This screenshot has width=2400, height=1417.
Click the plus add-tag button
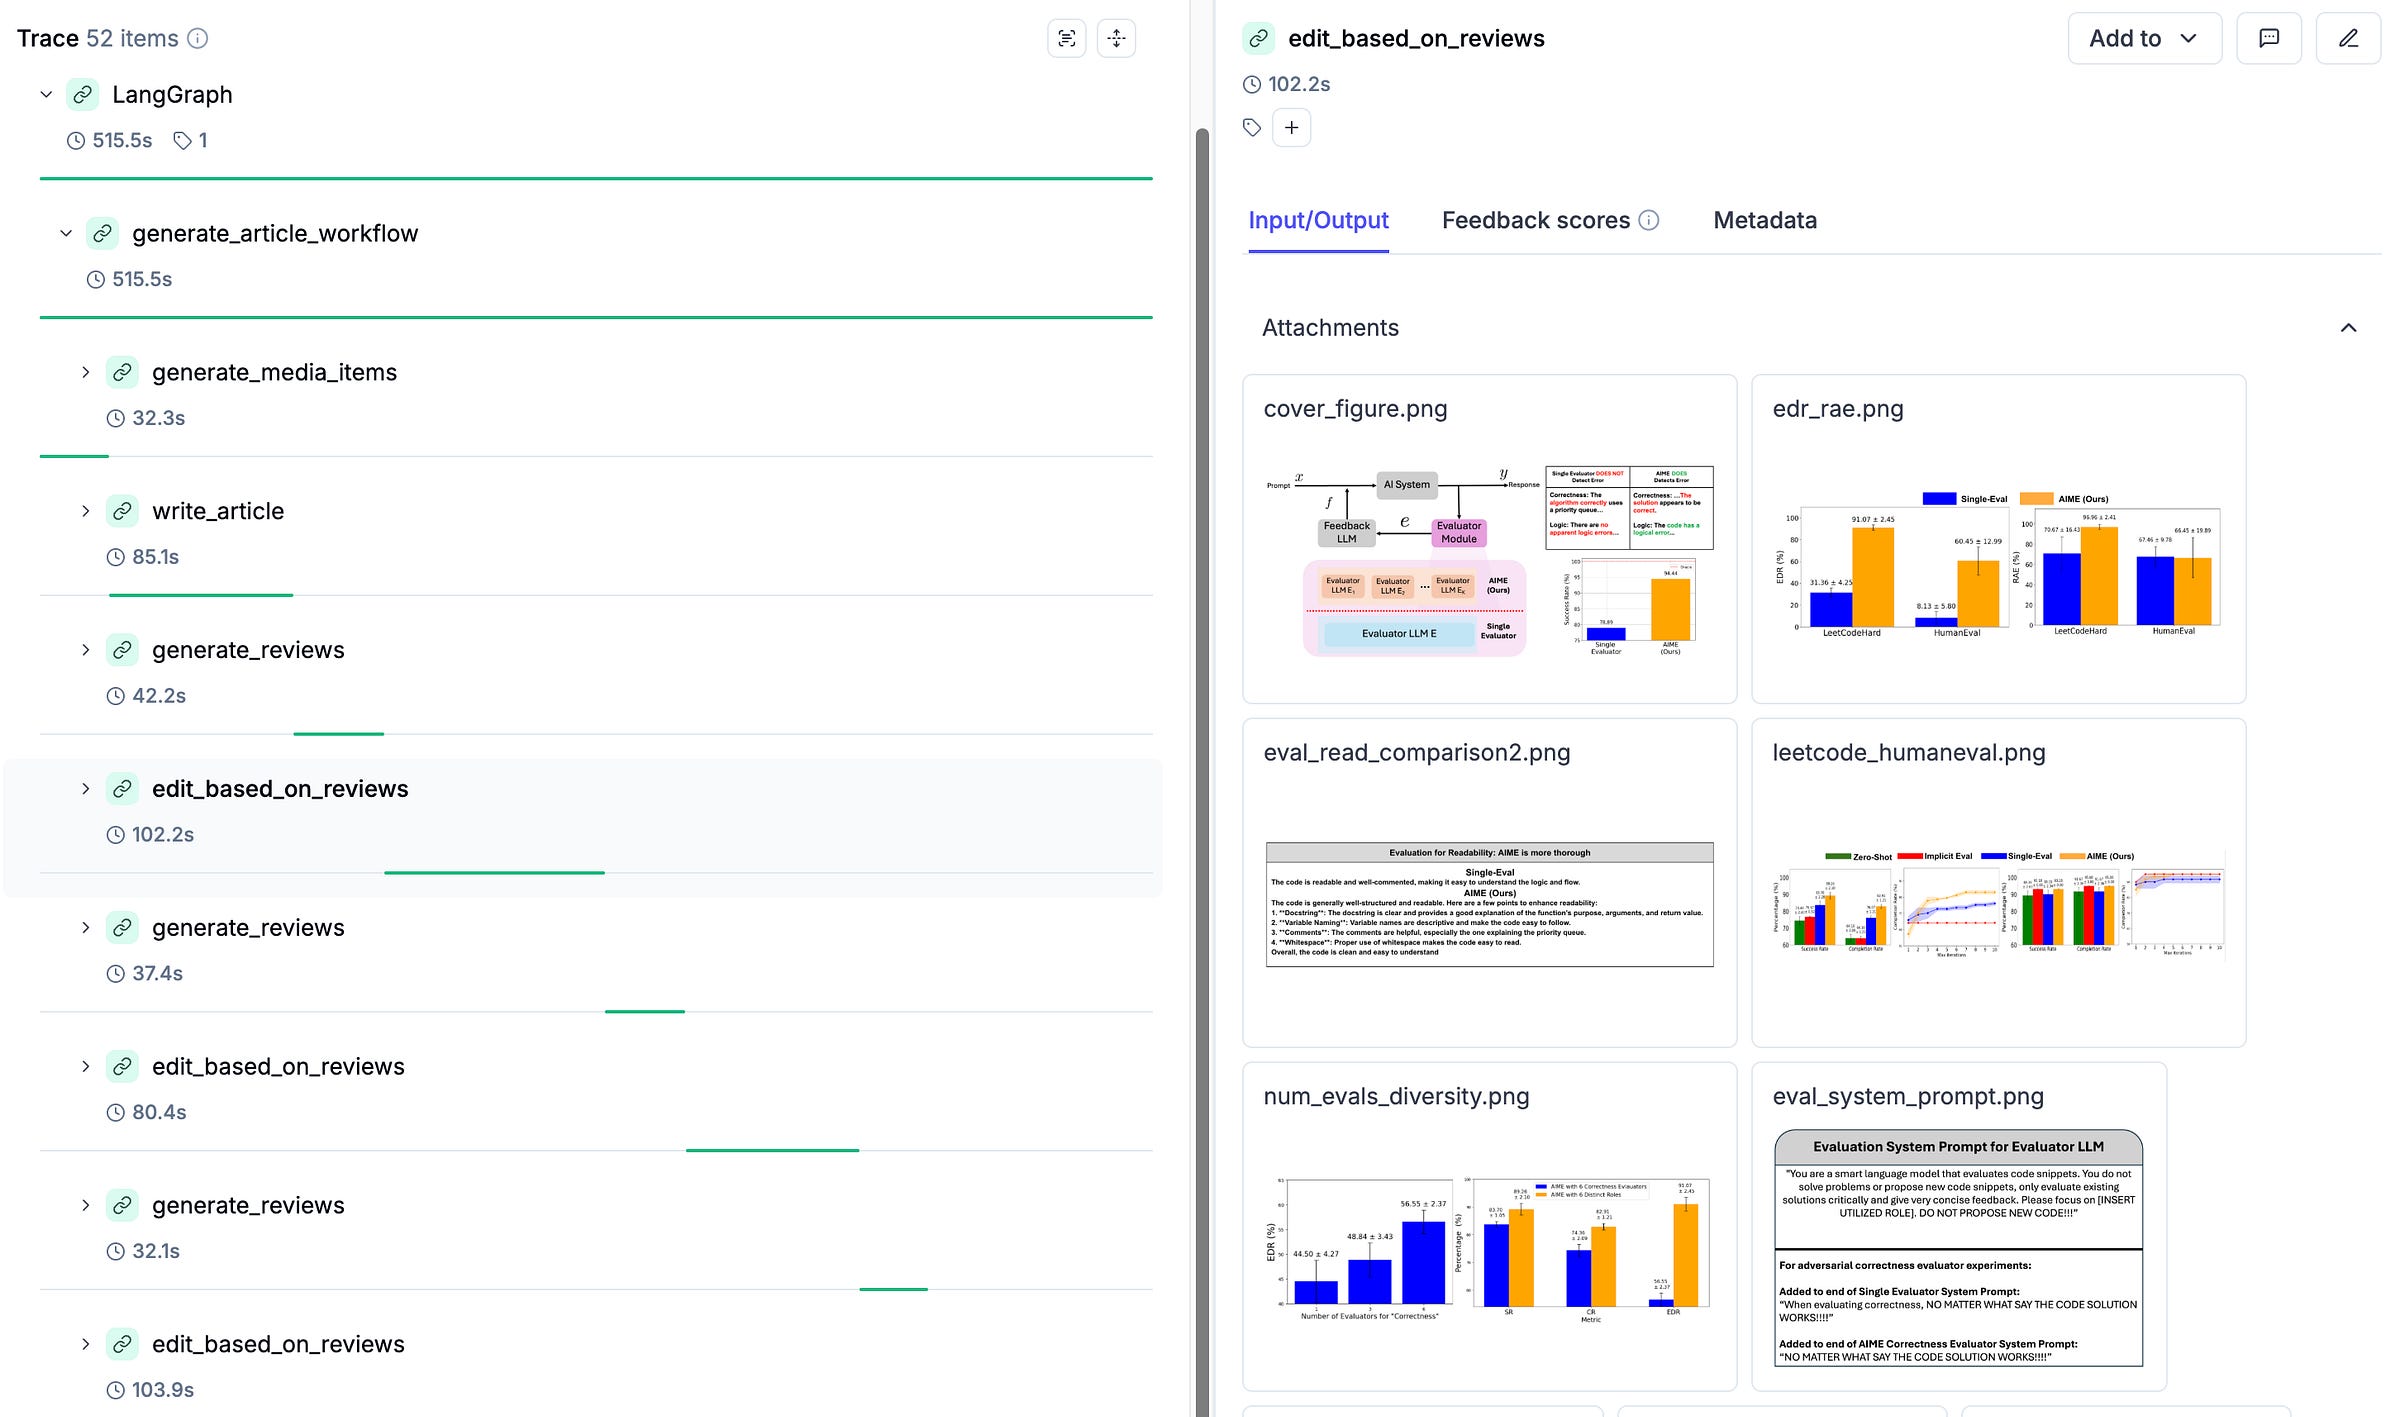click(x=1291, y=128)
